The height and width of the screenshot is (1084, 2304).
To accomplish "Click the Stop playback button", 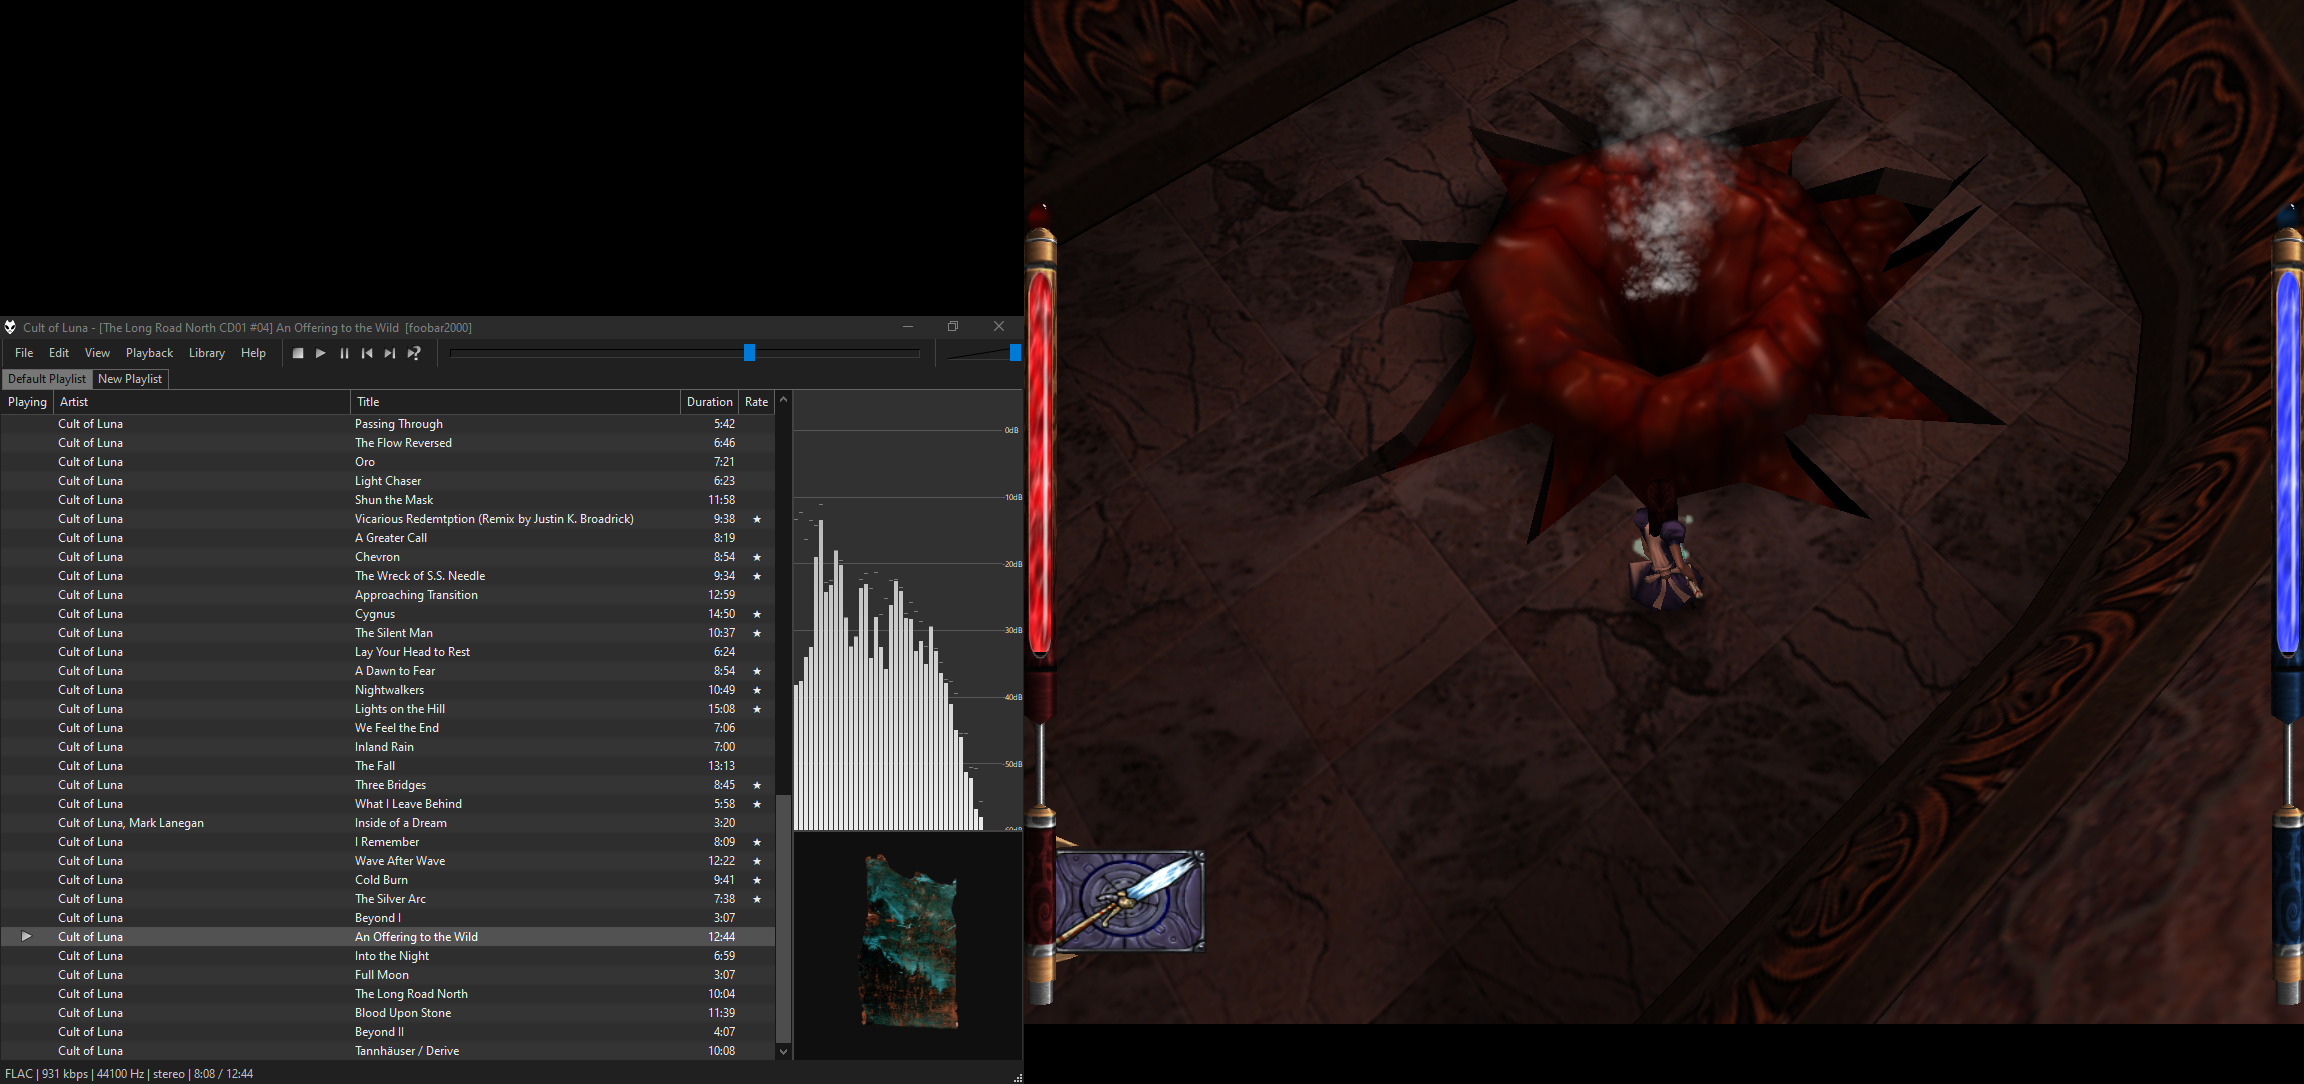I will pyautogui.click(x=298, y=353).
